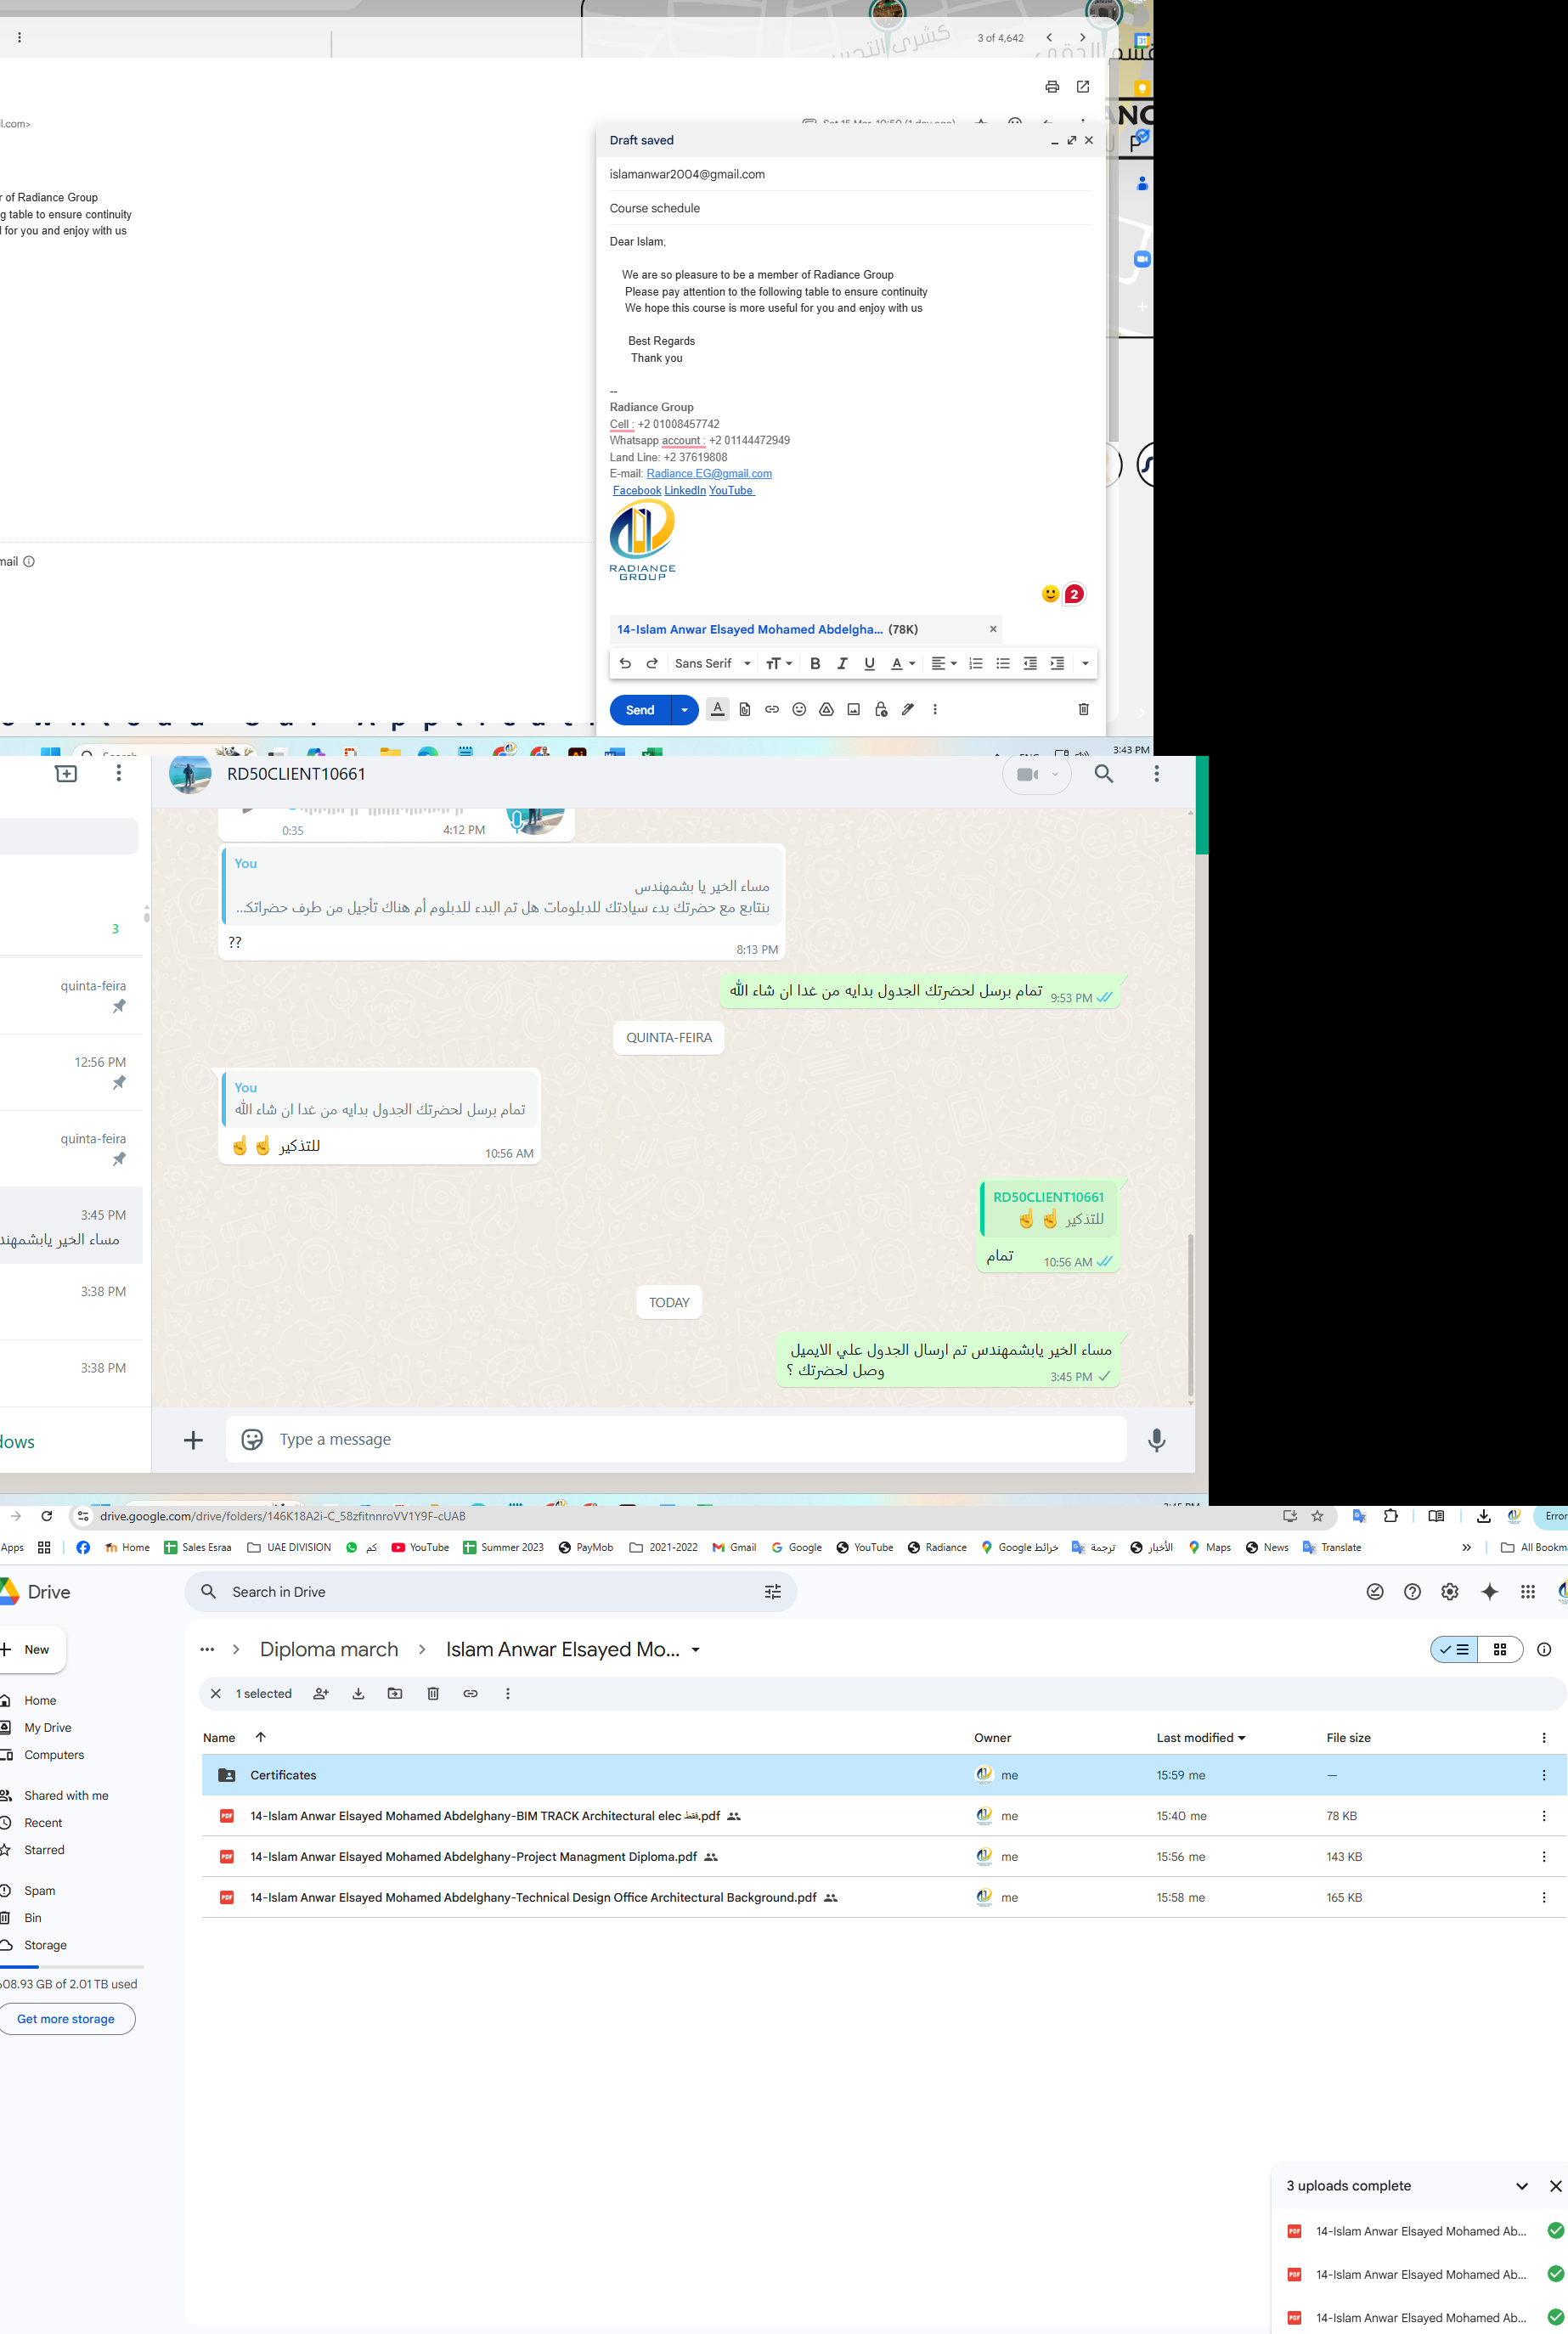Open more options menu in compose footer
This screenshot has width=1568, height=2334.
[935, 709]
